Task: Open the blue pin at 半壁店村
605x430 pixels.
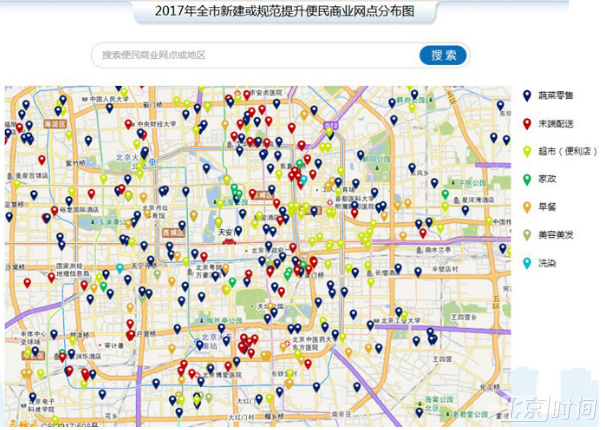Action: [x=422, y=272]
